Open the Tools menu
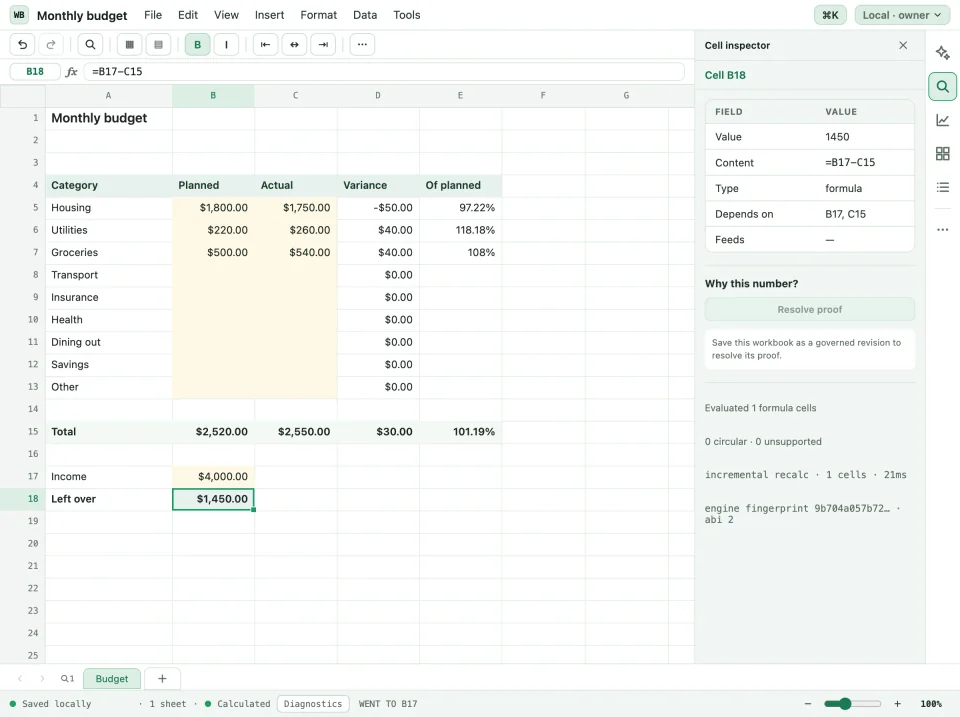This screenshot has width=960, height=717. [x=407, y=15]
